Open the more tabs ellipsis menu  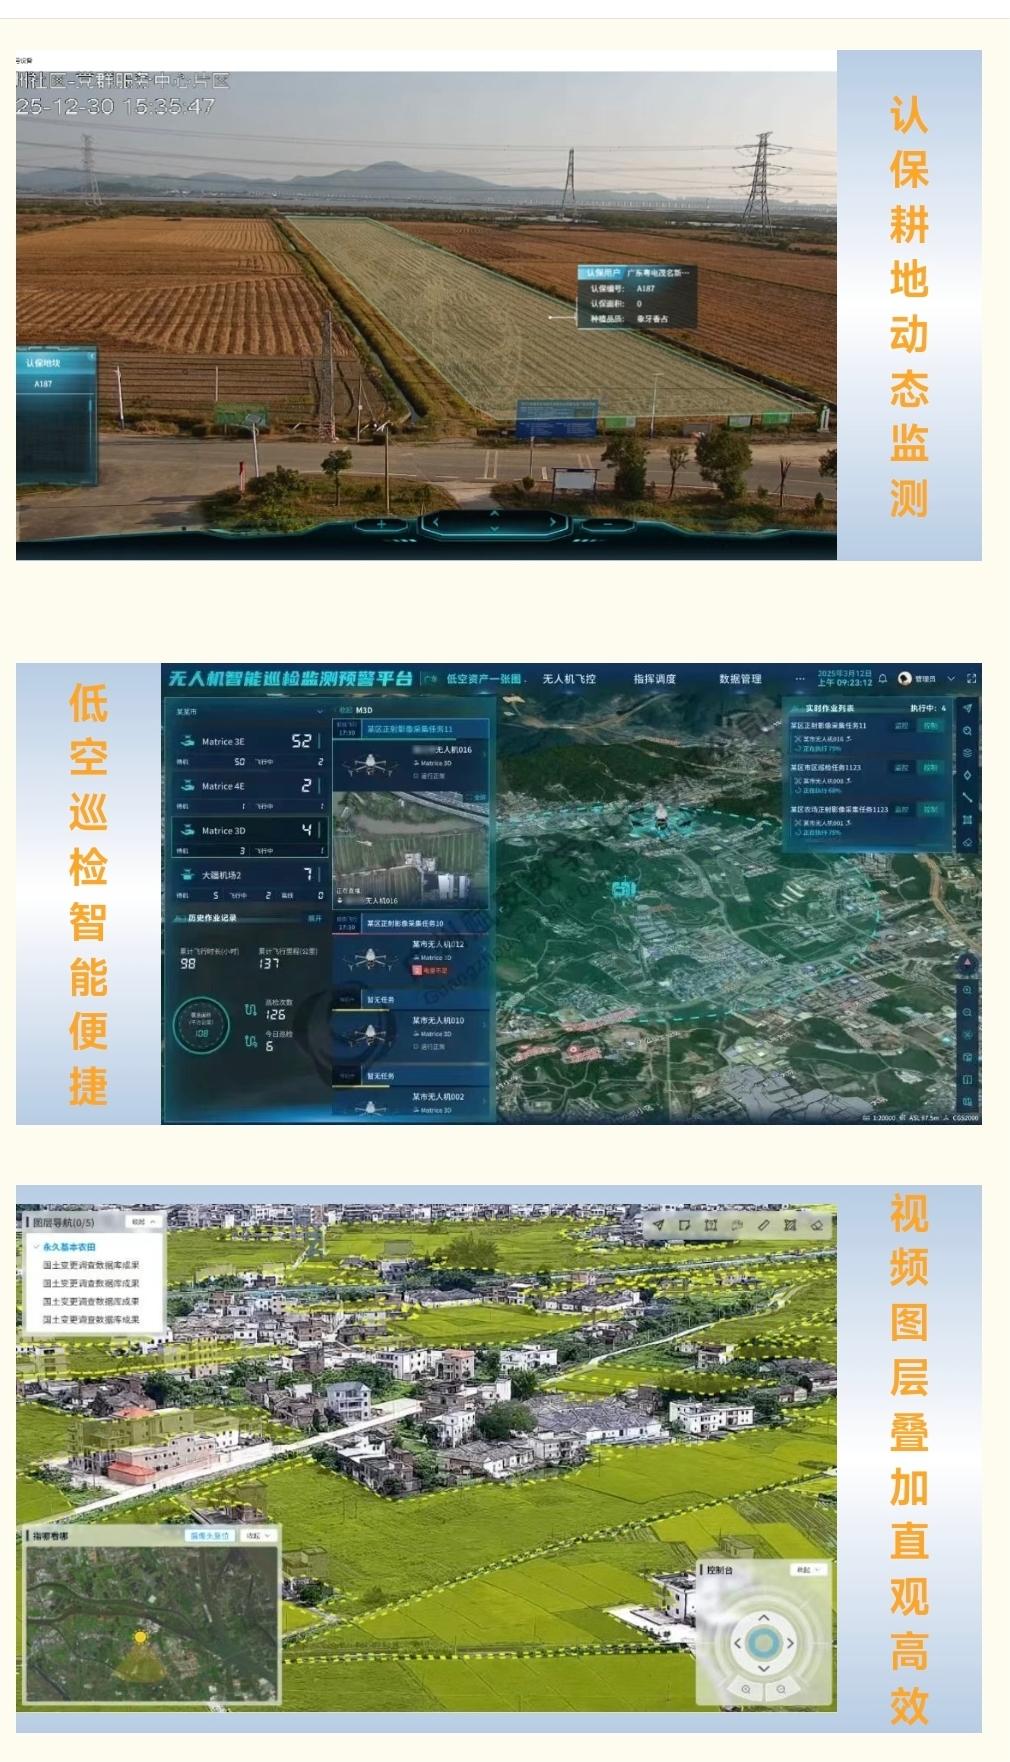pos(800,678)
